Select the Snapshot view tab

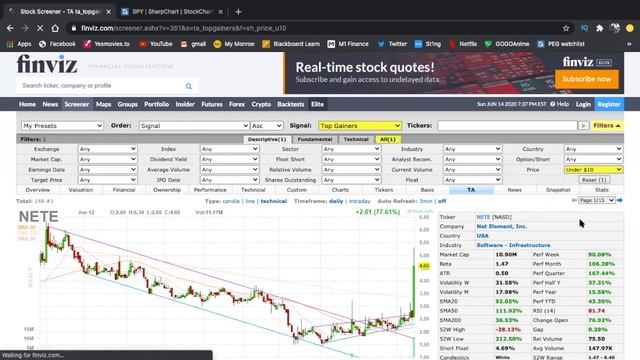tap(558, 190)
